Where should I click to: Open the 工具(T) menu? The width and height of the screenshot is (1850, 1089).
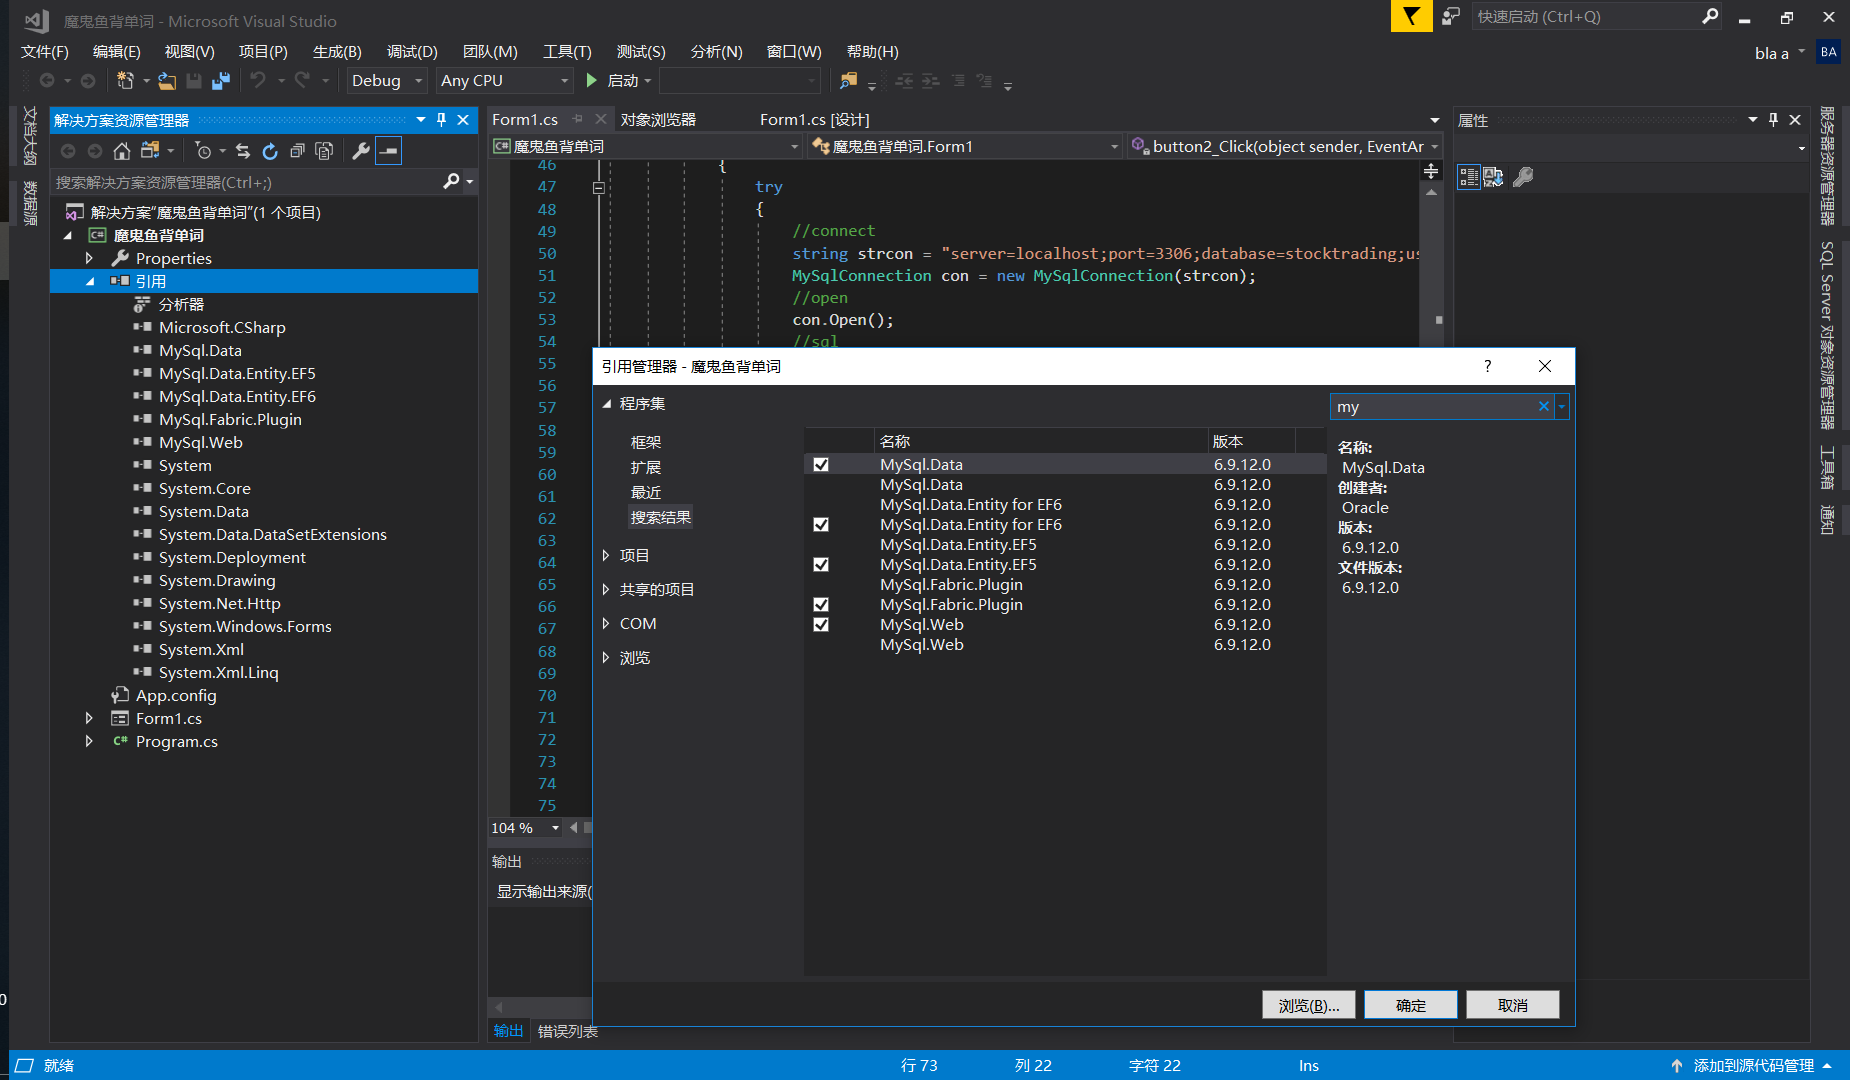point(567,51)
